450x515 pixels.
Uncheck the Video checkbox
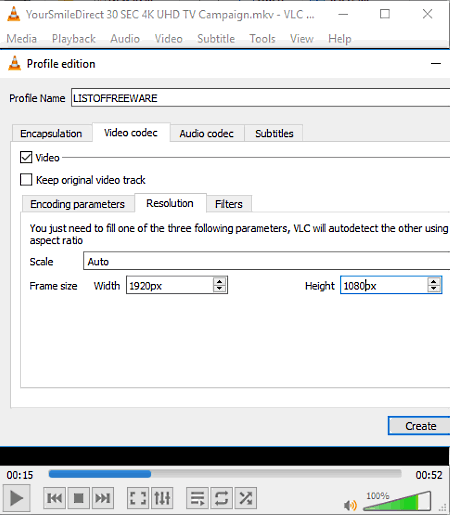point(26,157)
